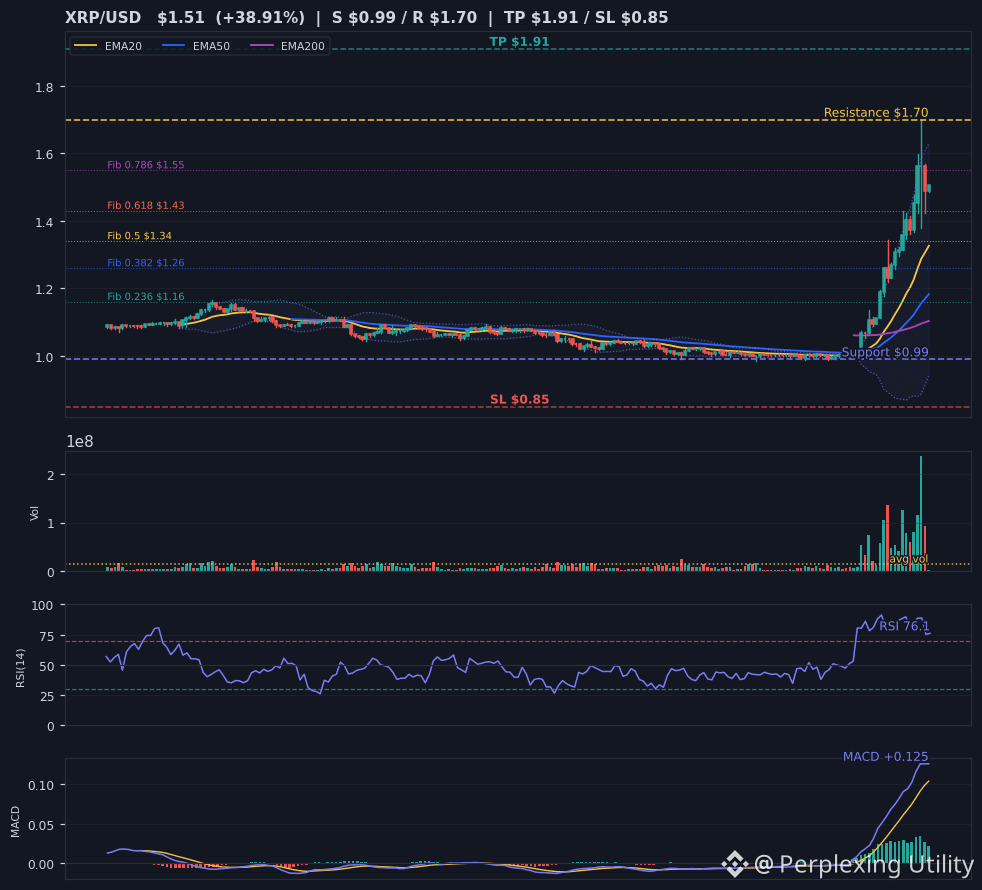The width and height of the screenshot is (982, 890).
Task: Click the Fib 0.618 $1.43 label
Action: [x=145, y=205]
